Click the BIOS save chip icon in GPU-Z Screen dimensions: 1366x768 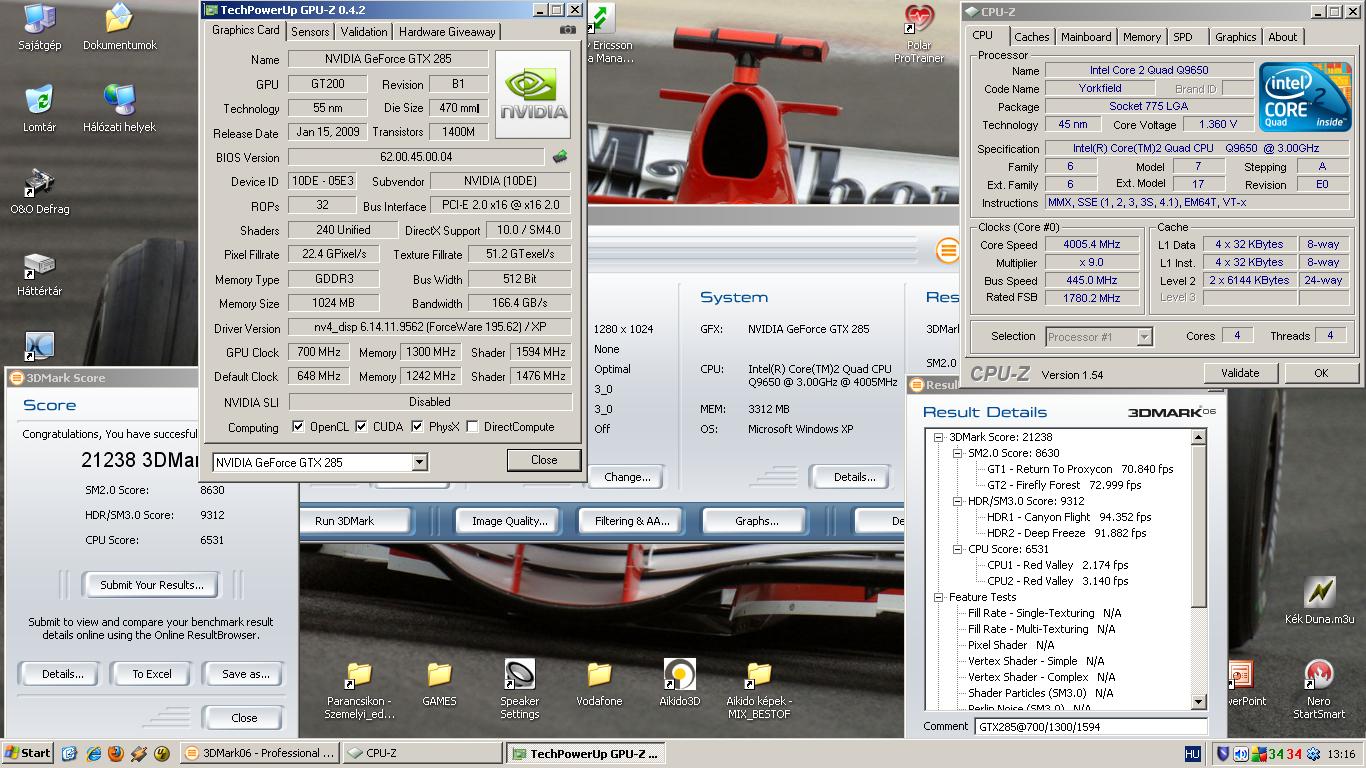point(561,156)
